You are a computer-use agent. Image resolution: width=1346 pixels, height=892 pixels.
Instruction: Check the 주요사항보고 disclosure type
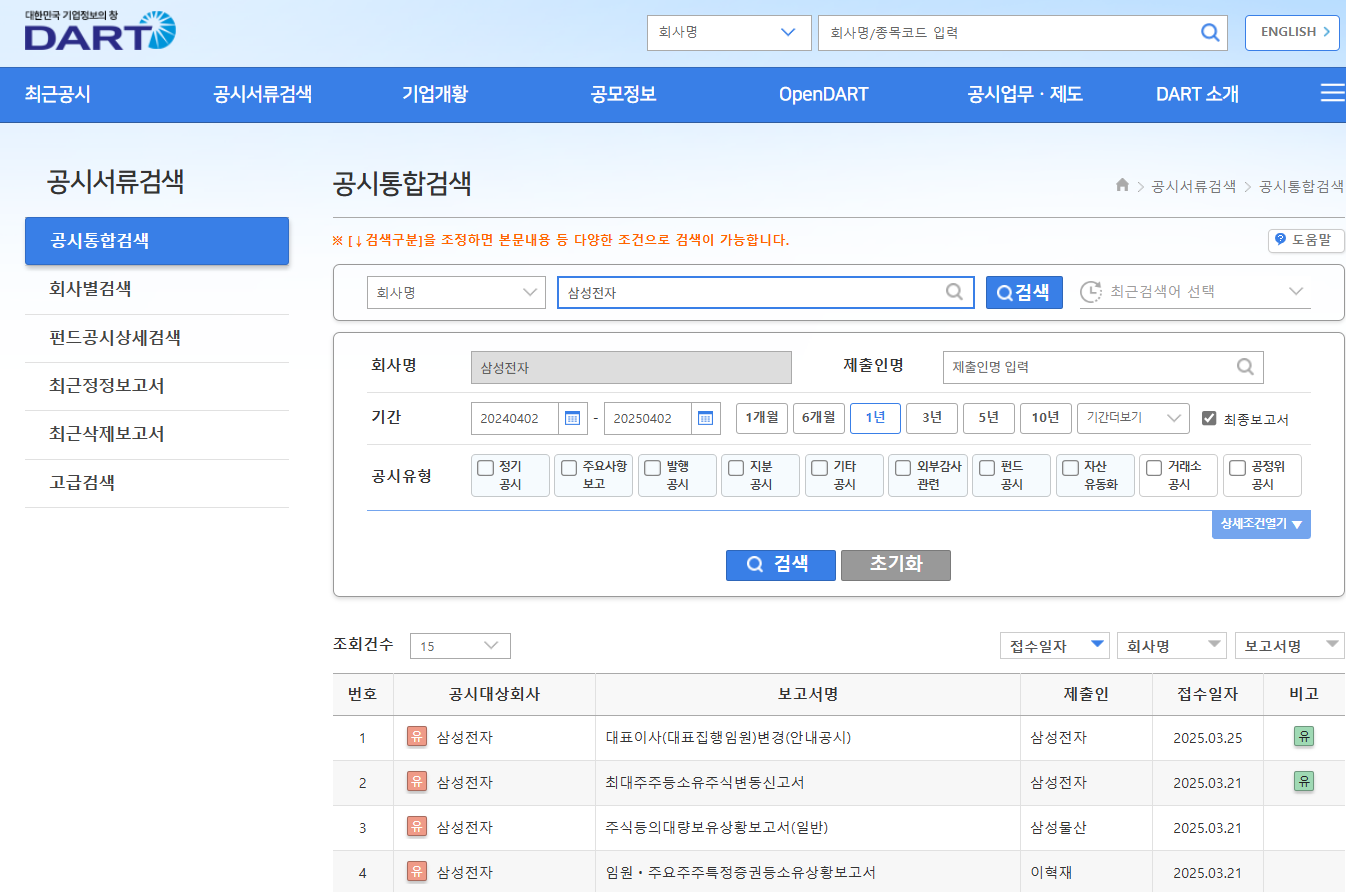[569, 467]
